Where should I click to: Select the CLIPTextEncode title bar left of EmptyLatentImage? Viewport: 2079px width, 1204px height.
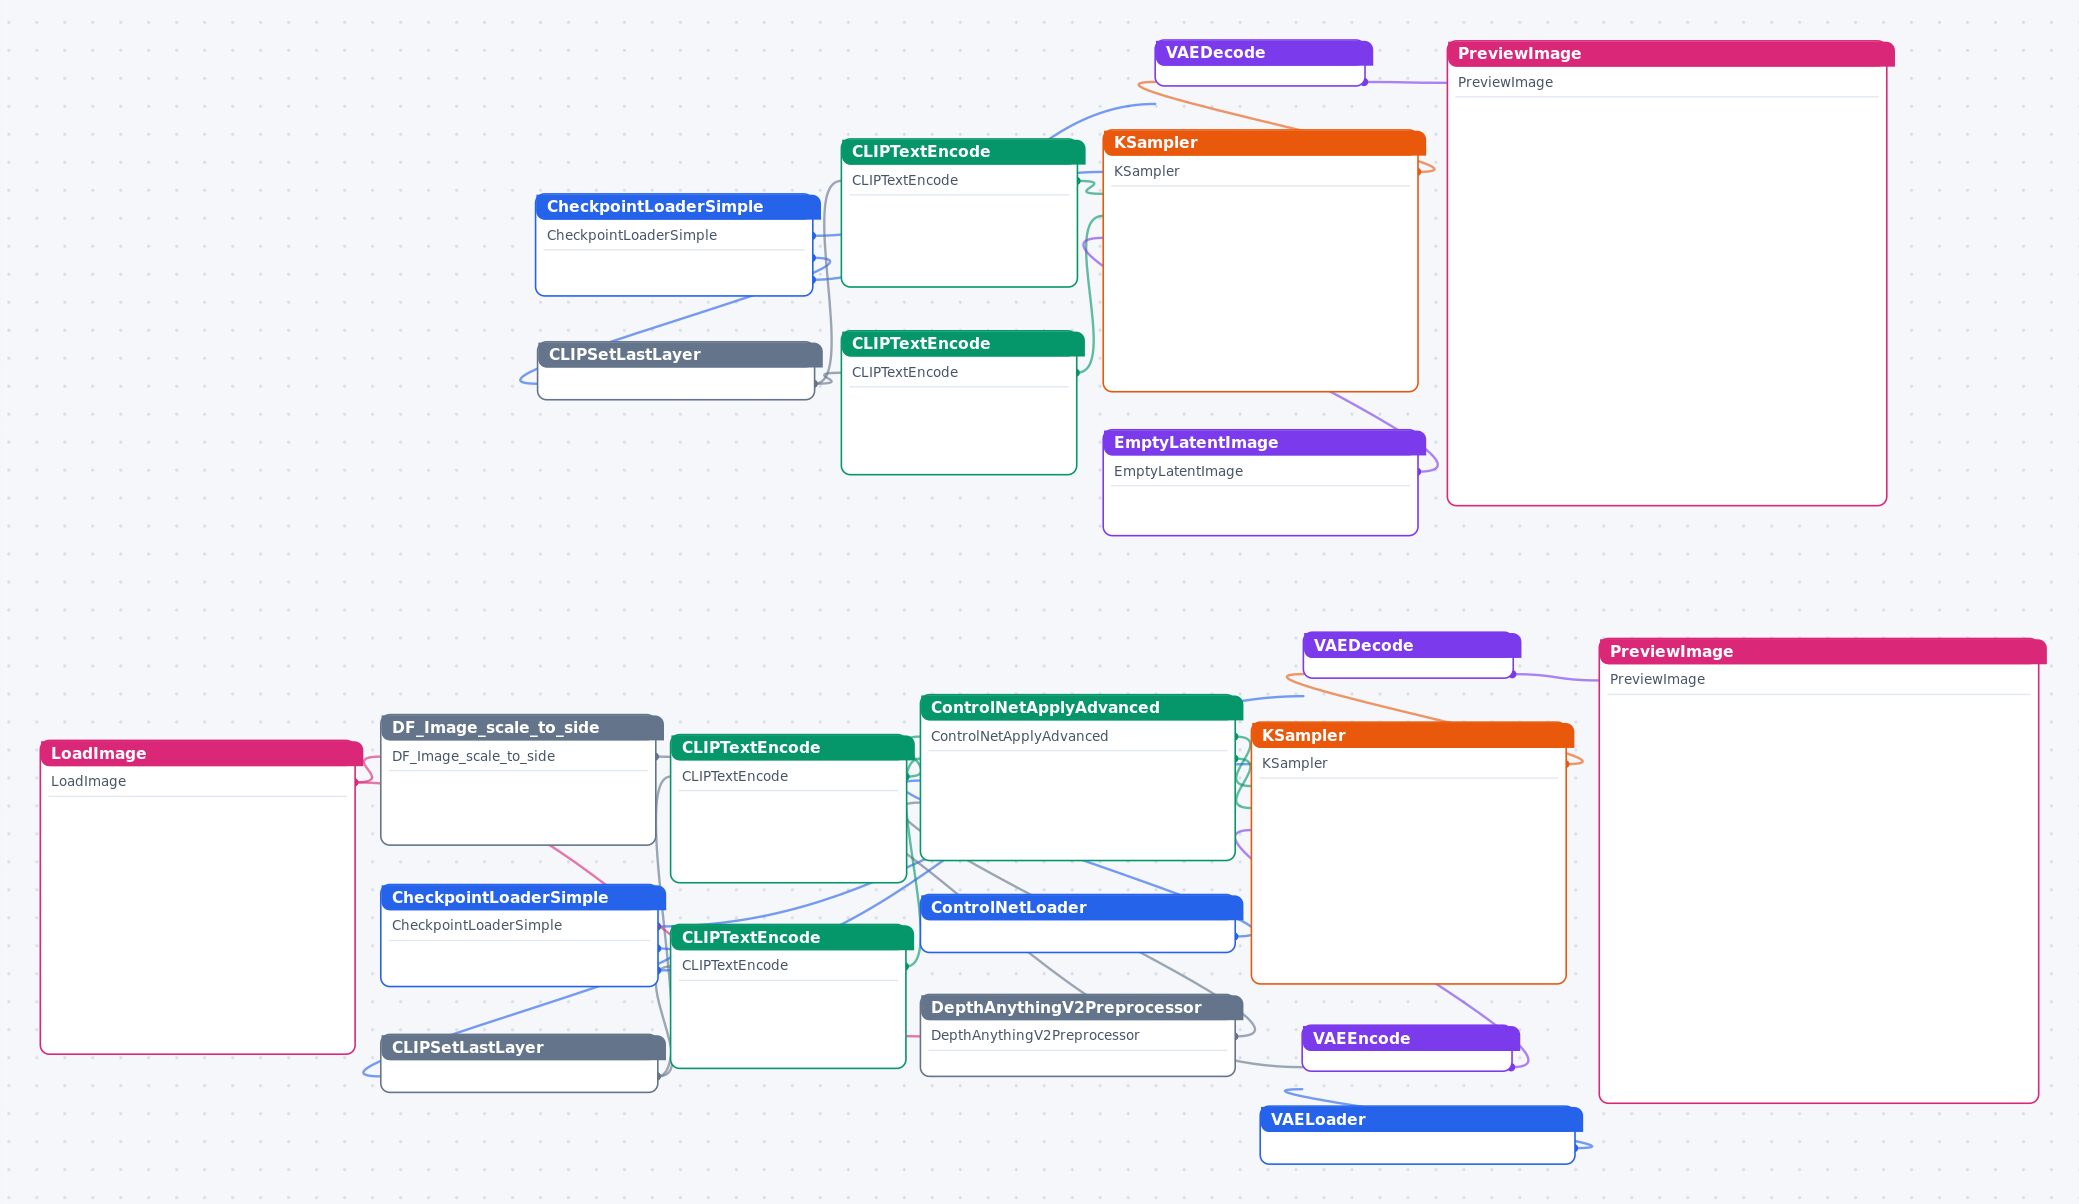point(963,343)
